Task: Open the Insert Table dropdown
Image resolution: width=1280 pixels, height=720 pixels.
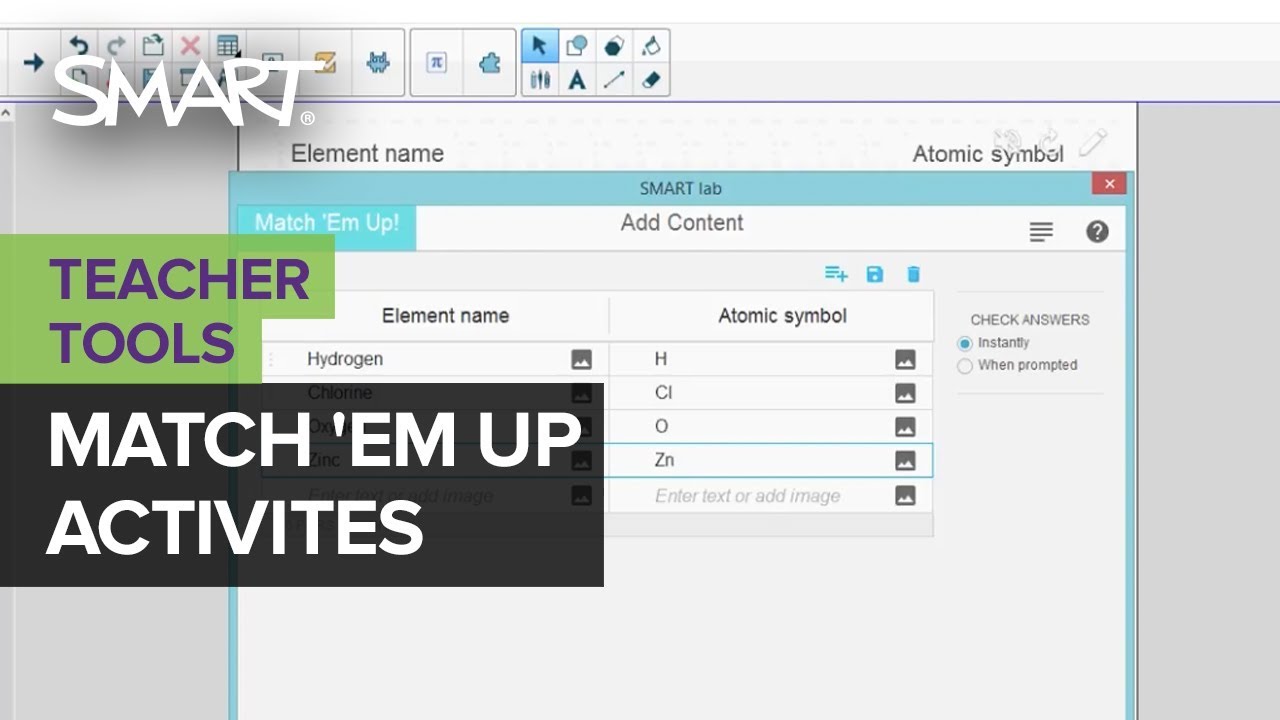Action: (x=229, y=46)
